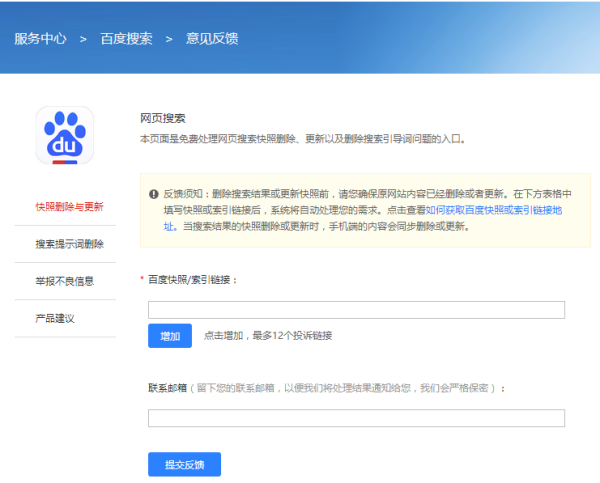Open 服务中心 in the breadcrumb
The width and height of the screenshot is (600, 483).
pos(40,39)
